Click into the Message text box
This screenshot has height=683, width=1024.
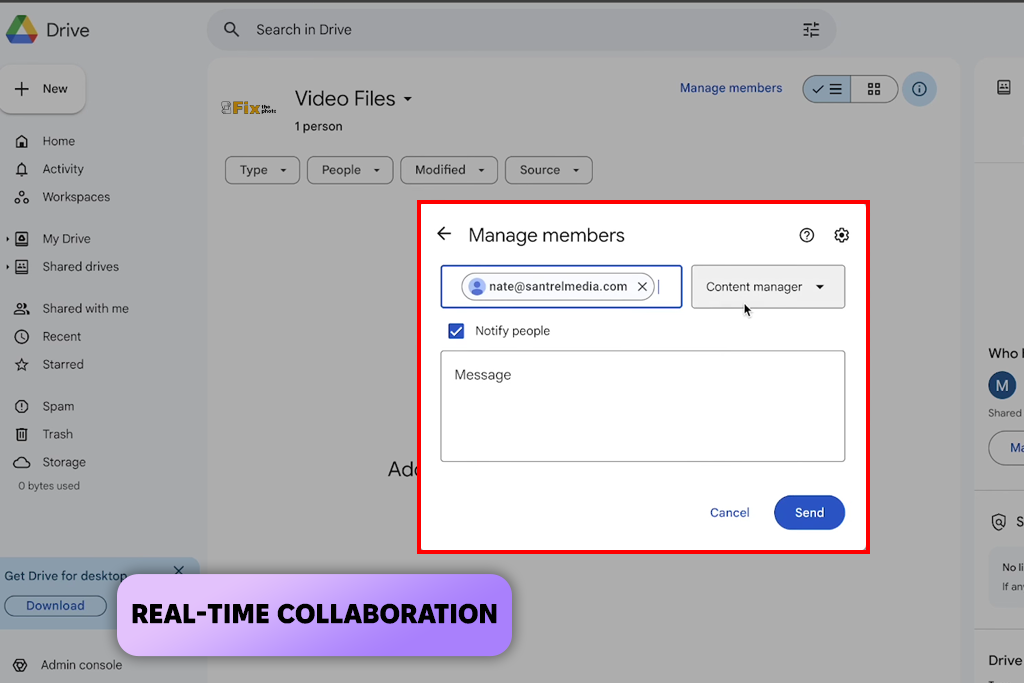coord(643,406)
